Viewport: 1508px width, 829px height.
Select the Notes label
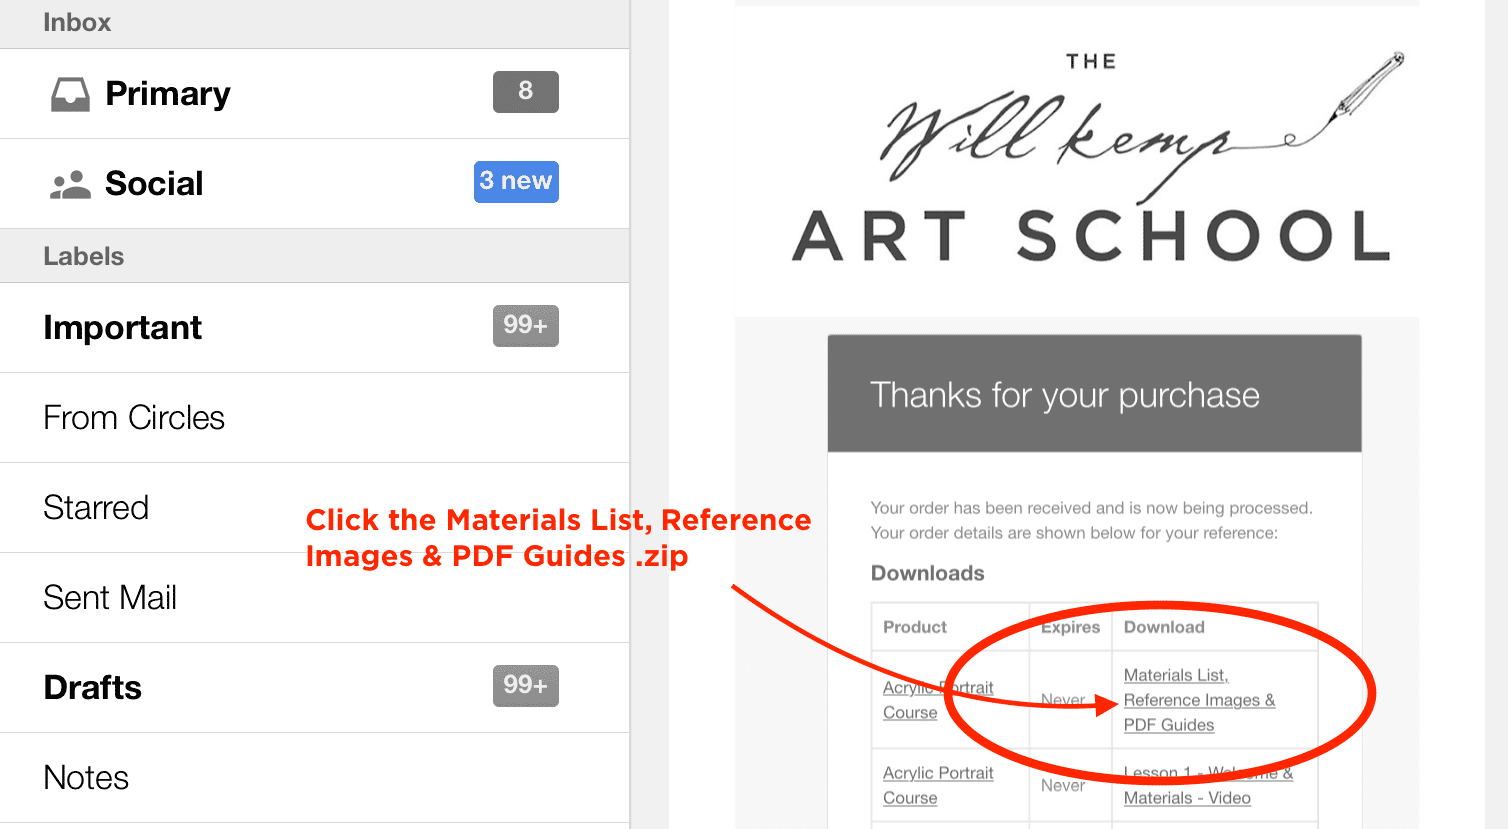point(85,777)
